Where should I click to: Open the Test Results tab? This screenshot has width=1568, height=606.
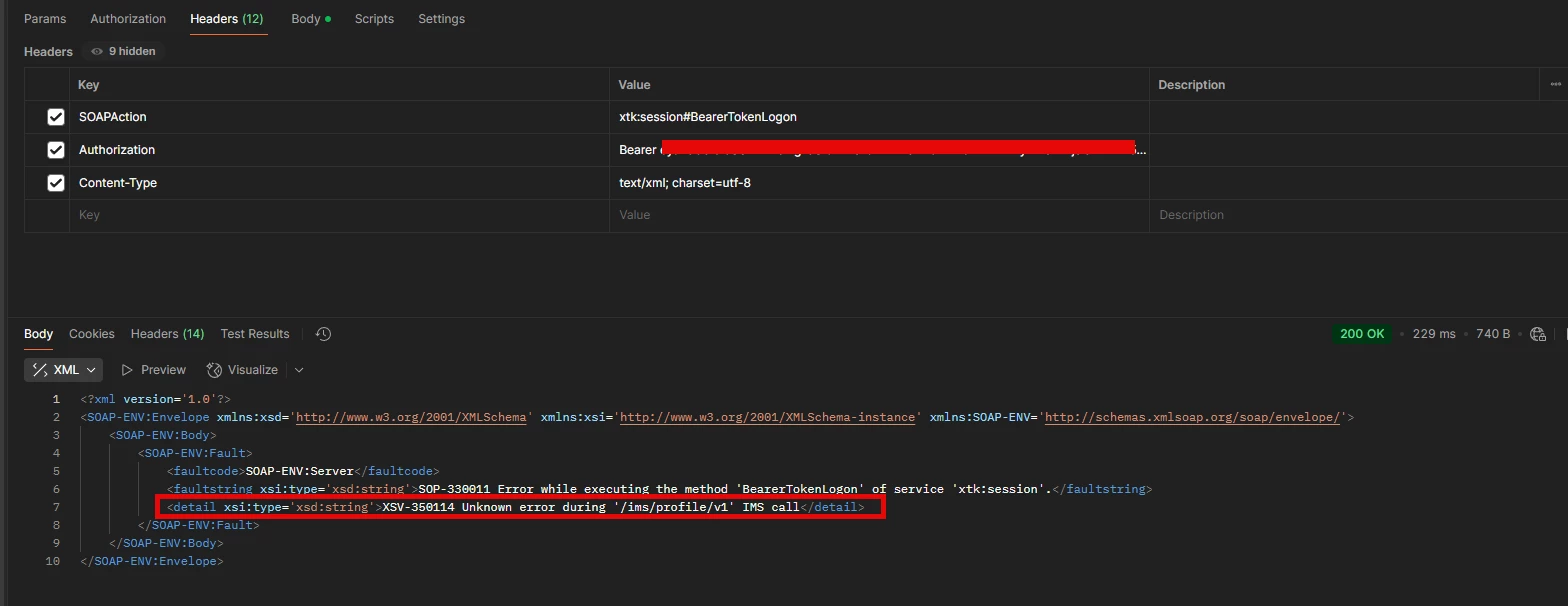pyautogui.click(x=255, y=334)
